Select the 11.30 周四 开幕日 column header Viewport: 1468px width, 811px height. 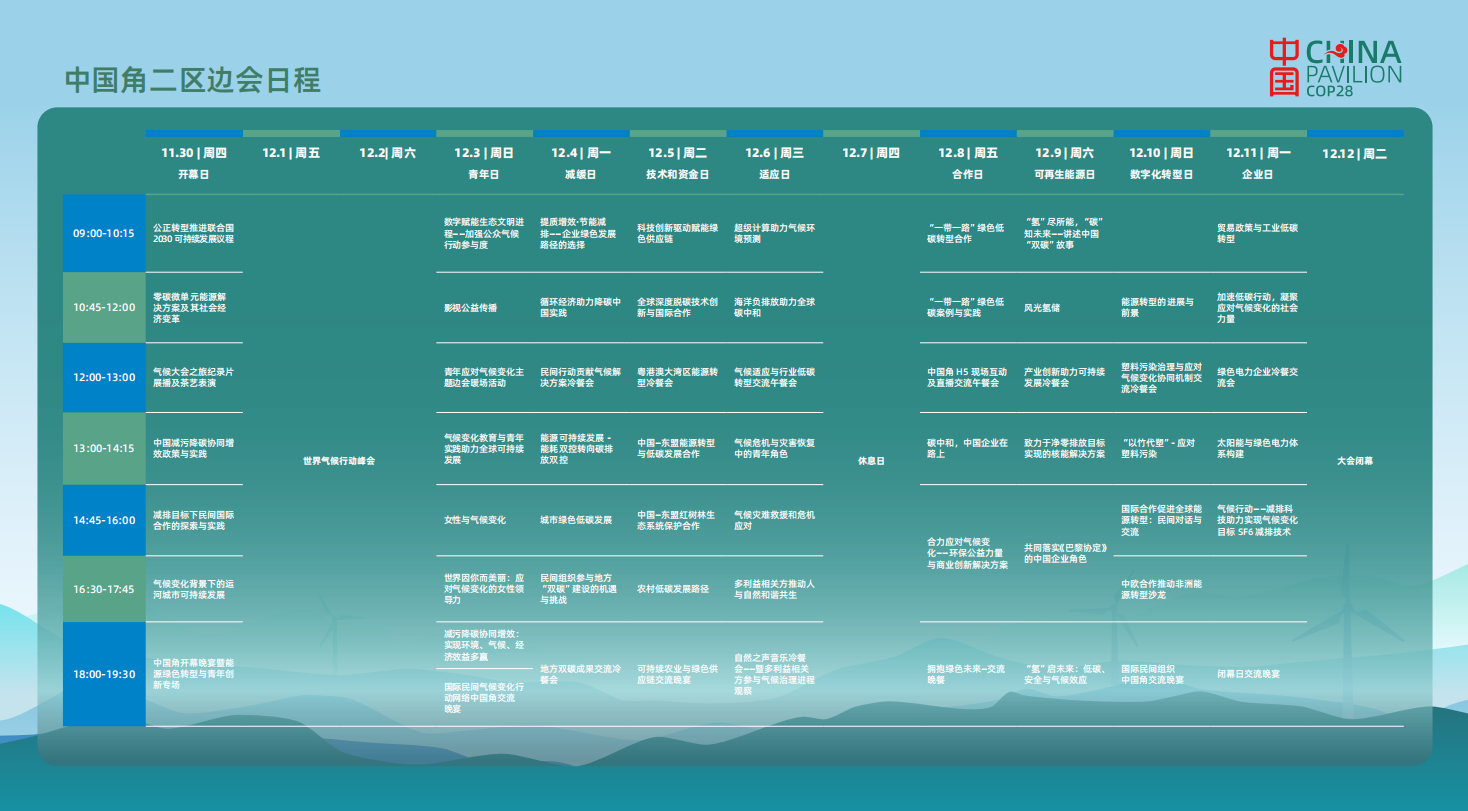pyautogui.click(x=194, y=162)
